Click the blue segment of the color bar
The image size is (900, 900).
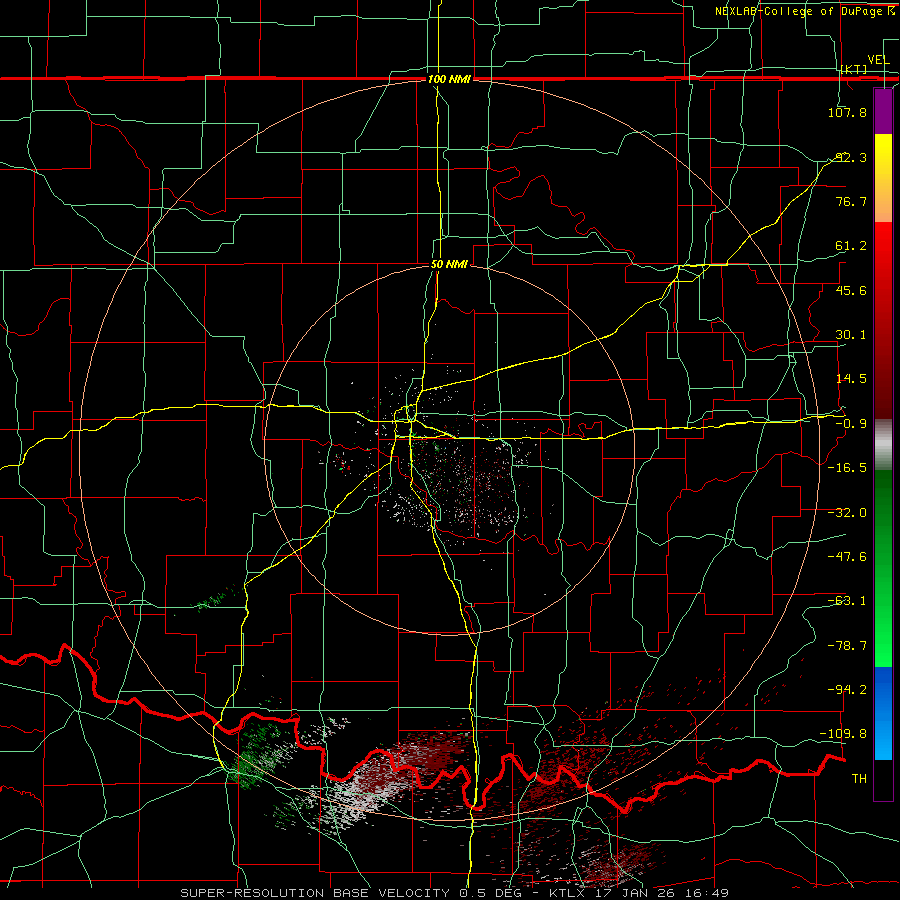click(883, 713)
